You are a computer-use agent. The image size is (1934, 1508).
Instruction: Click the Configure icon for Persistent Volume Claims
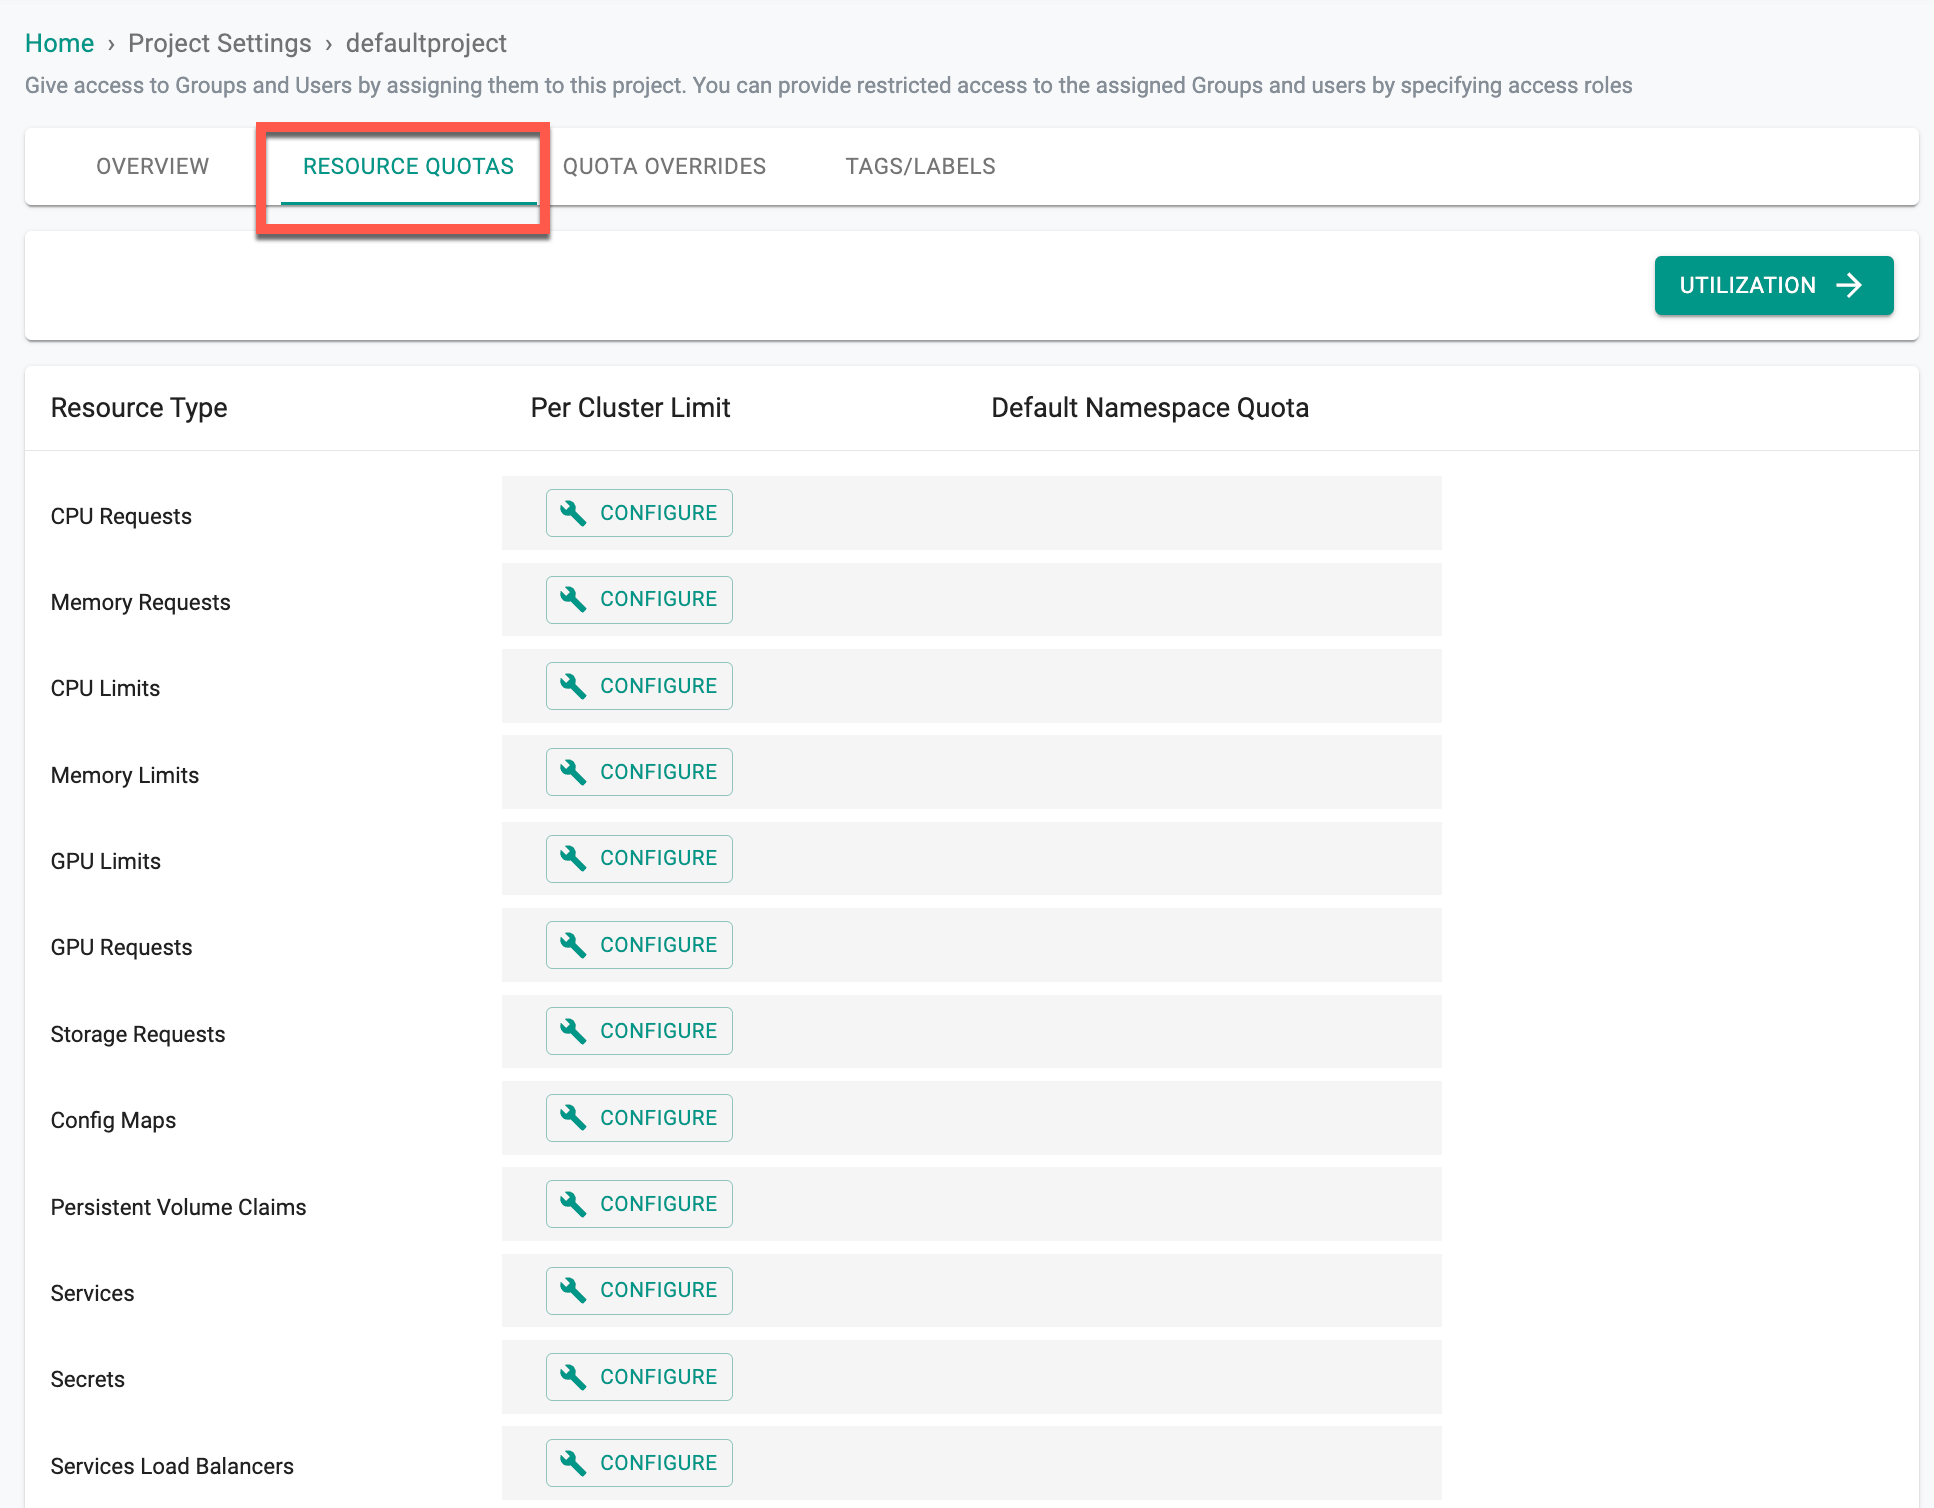pos(639,1204)
